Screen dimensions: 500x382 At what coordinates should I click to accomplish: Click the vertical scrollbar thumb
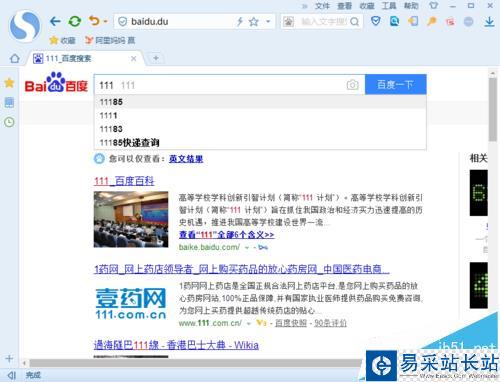click(x=493, y=109)
